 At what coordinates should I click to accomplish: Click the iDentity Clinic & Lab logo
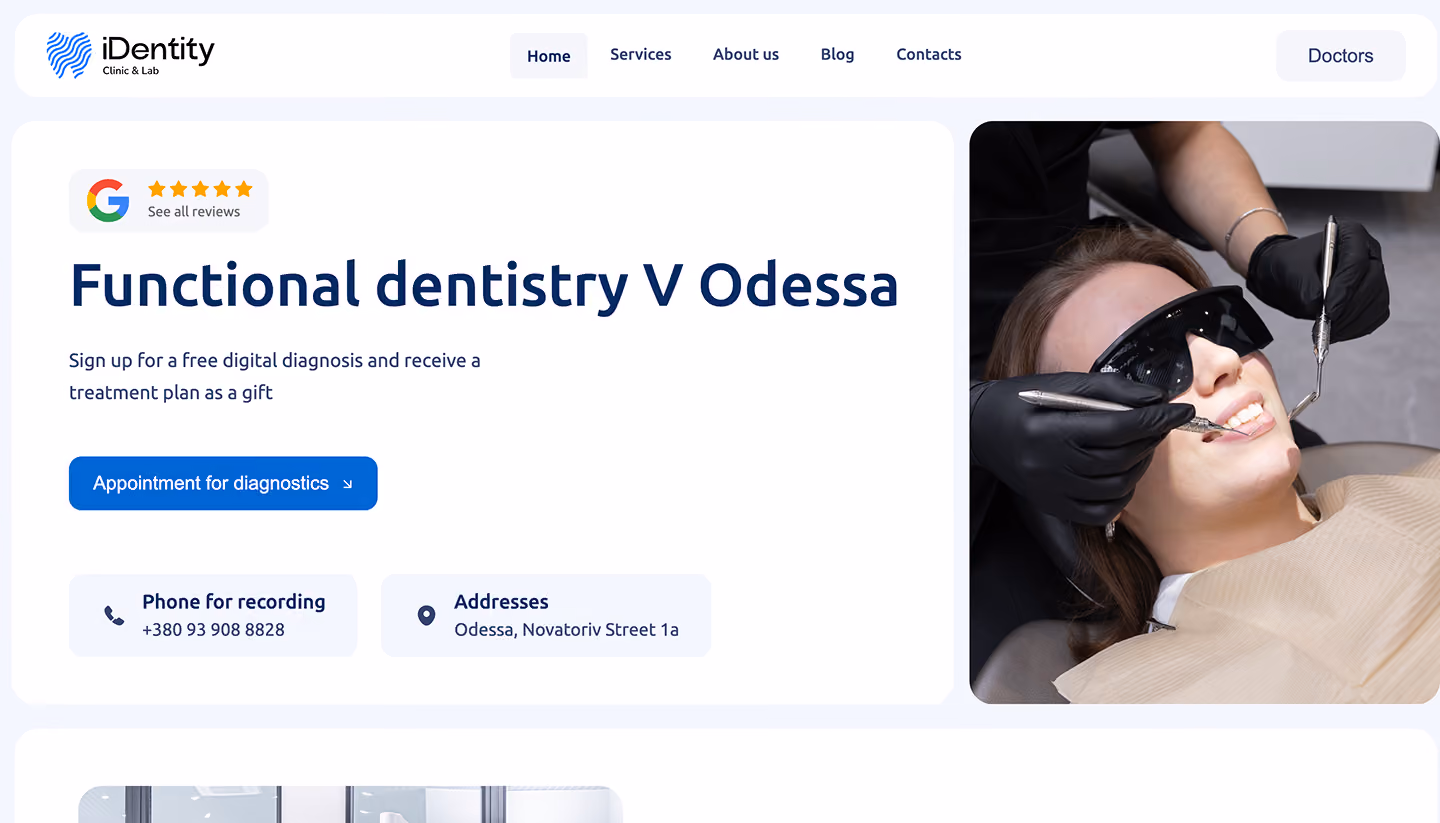point(131,55)
